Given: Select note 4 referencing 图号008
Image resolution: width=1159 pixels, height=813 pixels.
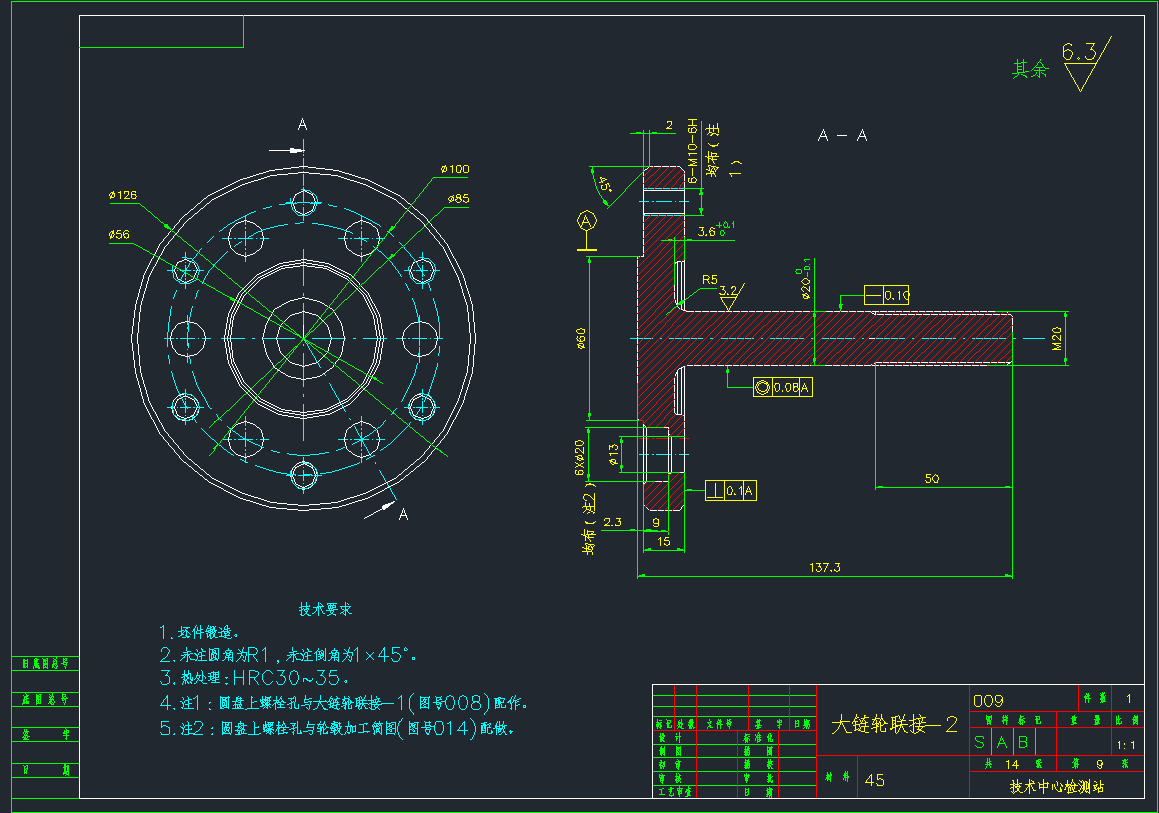Looking at the screenshot, I should [x=344, y=702].
